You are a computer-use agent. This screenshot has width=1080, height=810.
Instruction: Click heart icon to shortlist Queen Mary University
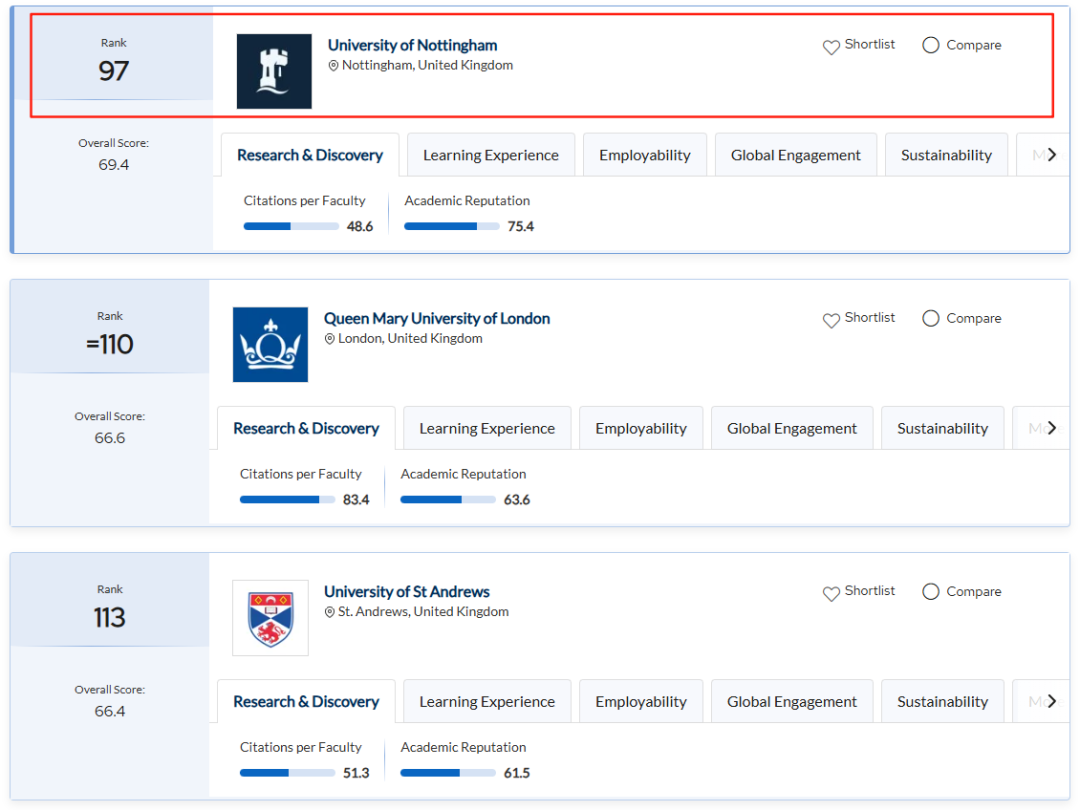[831, 320]
